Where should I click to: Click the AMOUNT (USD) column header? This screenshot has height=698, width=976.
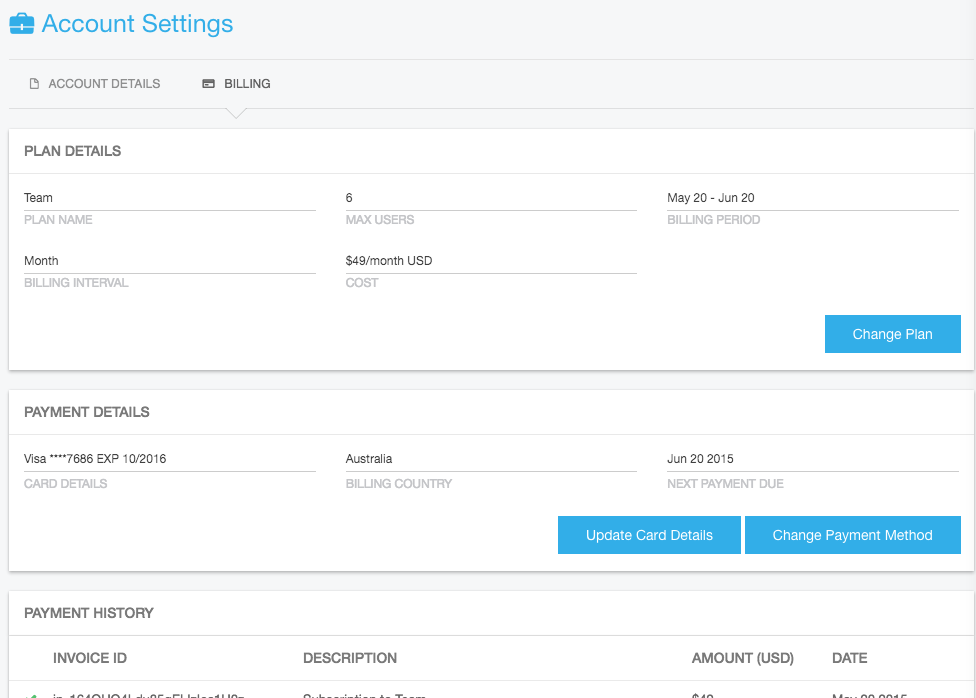coord(743,658)
